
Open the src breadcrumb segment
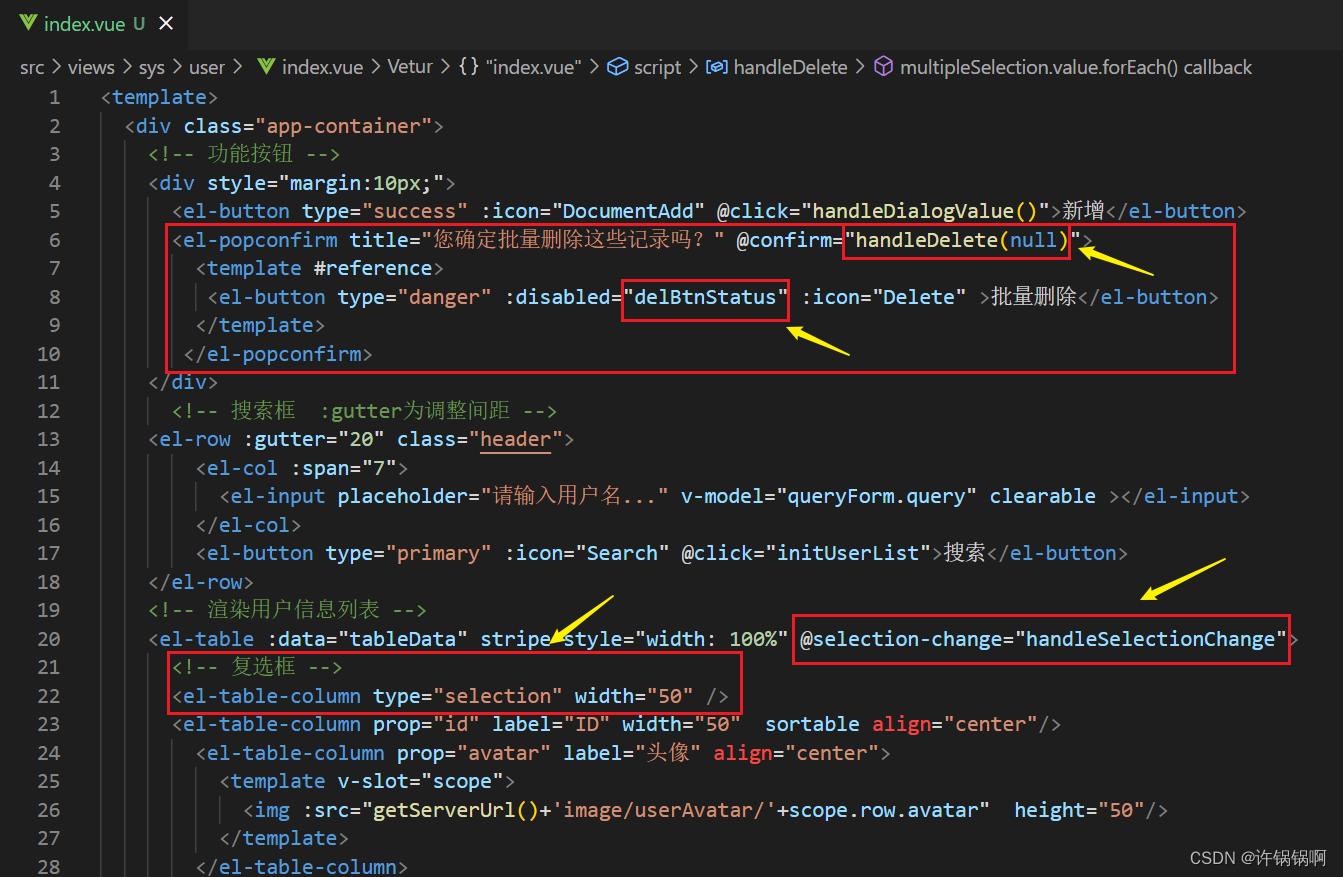[32, 67]
